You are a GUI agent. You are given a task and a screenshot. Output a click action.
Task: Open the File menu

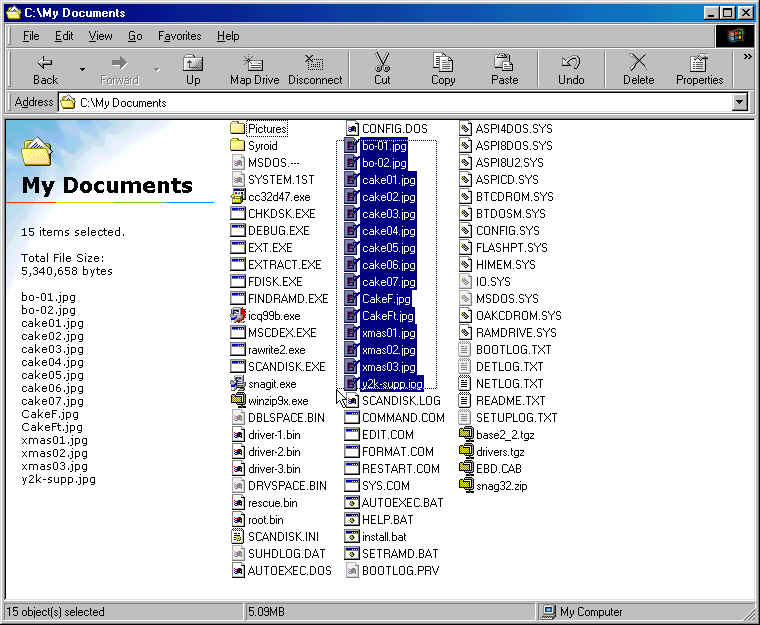[31, 36]
